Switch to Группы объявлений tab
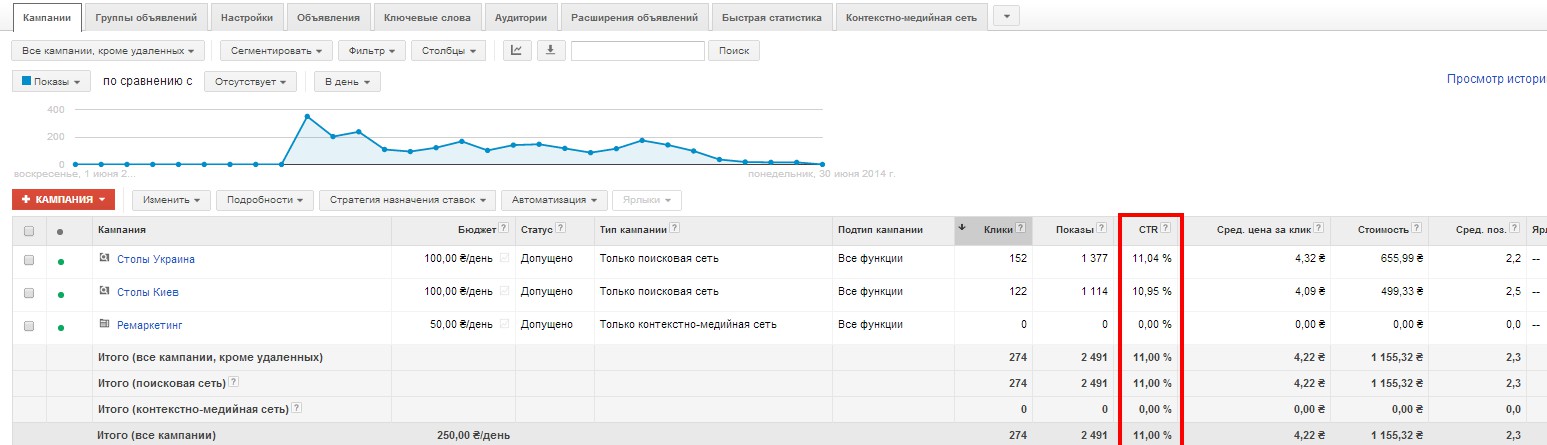Viewport: 1547px width, 445px height. (147, 17)
